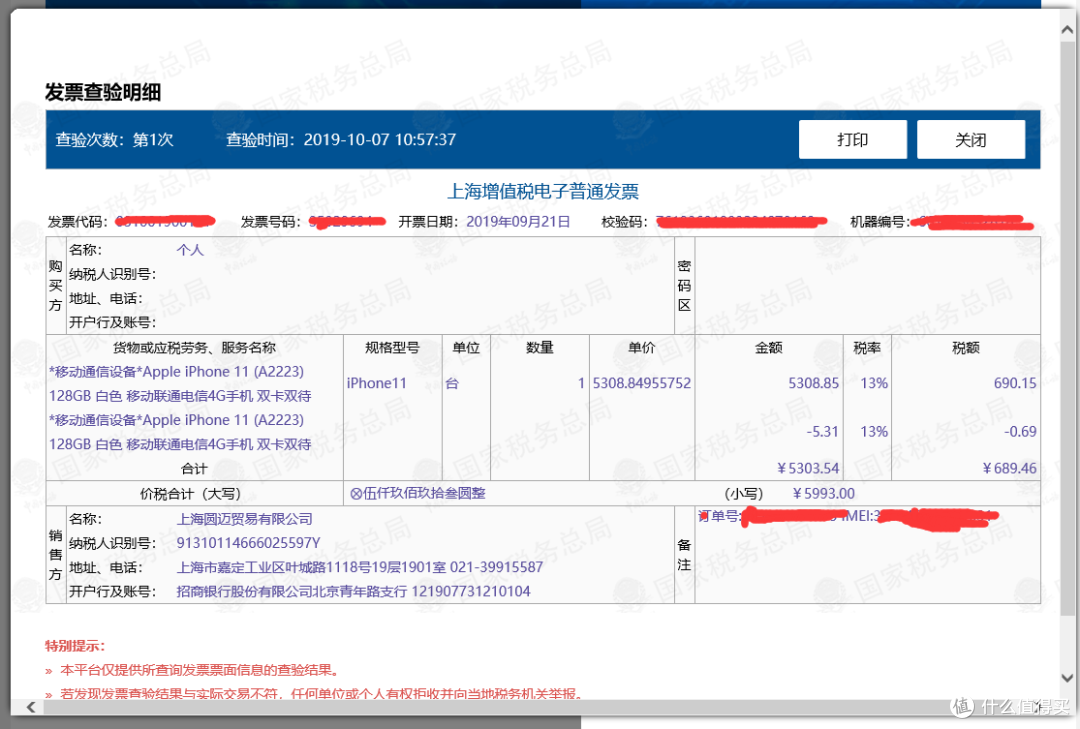The image size is (1080, 729).
Task: Click the 特别提示 notice heading
Action: pos(75,646)
